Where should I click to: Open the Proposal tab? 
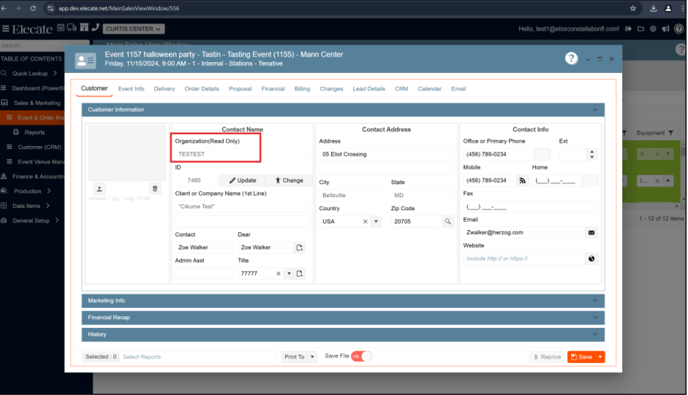pyautogui.click(x=240, y=89)
